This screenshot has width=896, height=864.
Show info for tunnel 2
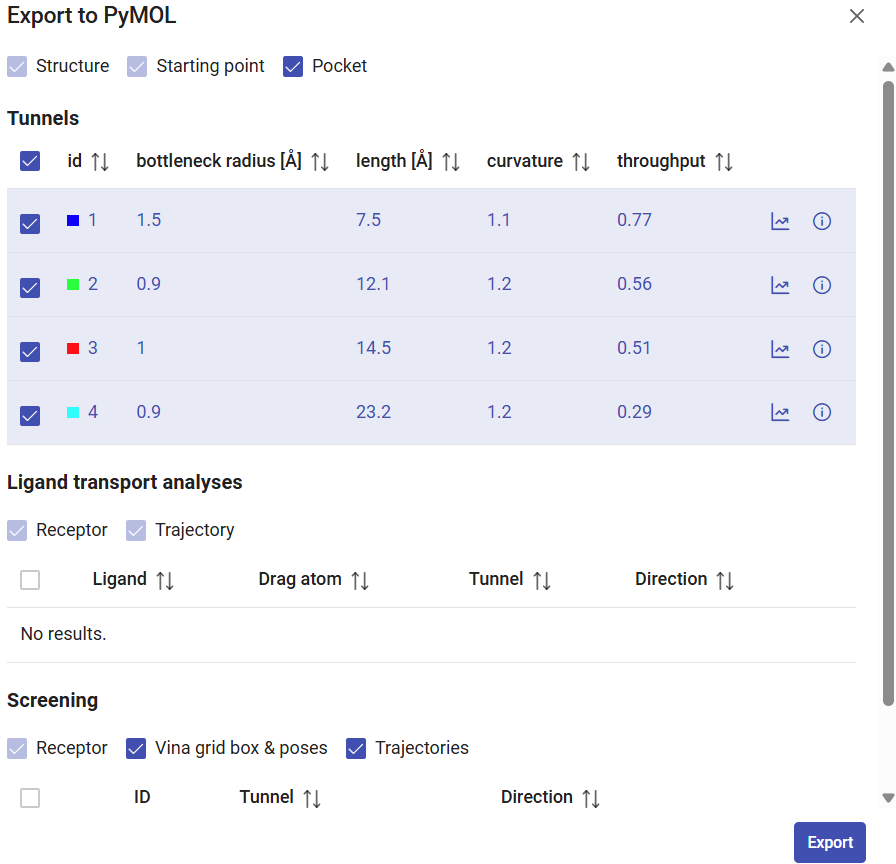822,286
